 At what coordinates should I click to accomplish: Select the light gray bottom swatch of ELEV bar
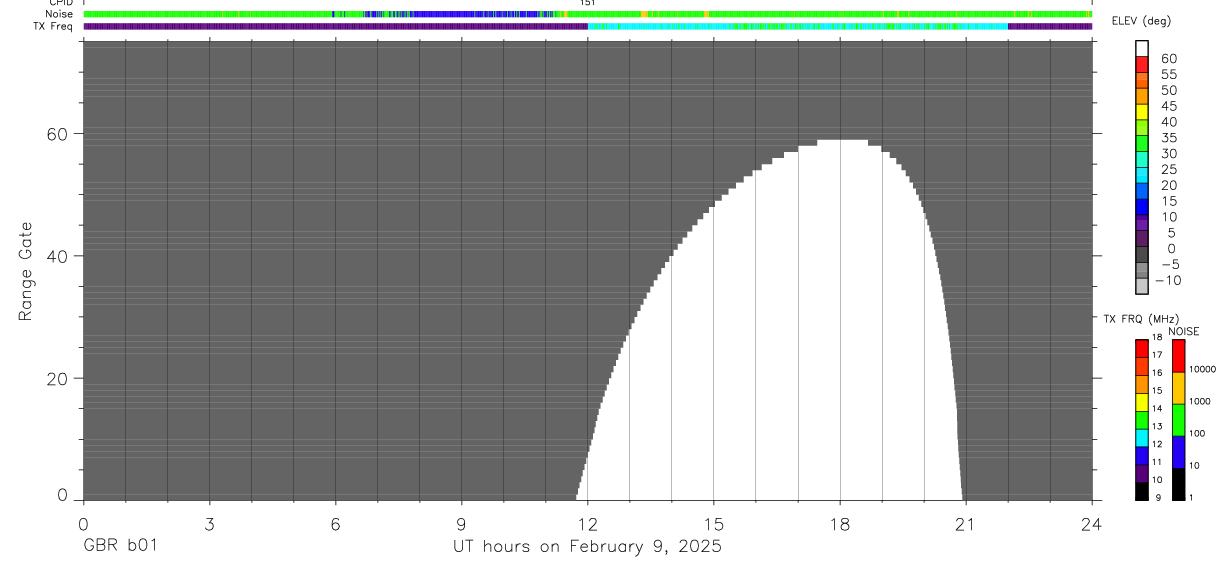(x=1142, y=286)
